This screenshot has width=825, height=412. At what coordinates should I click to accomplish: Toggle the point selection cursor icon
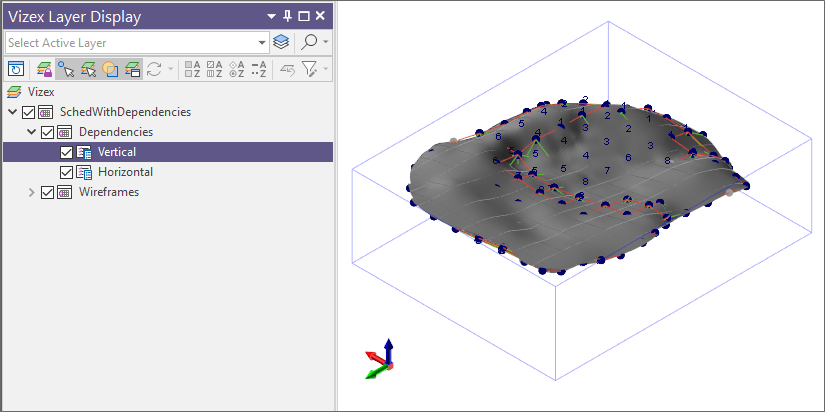66,69
